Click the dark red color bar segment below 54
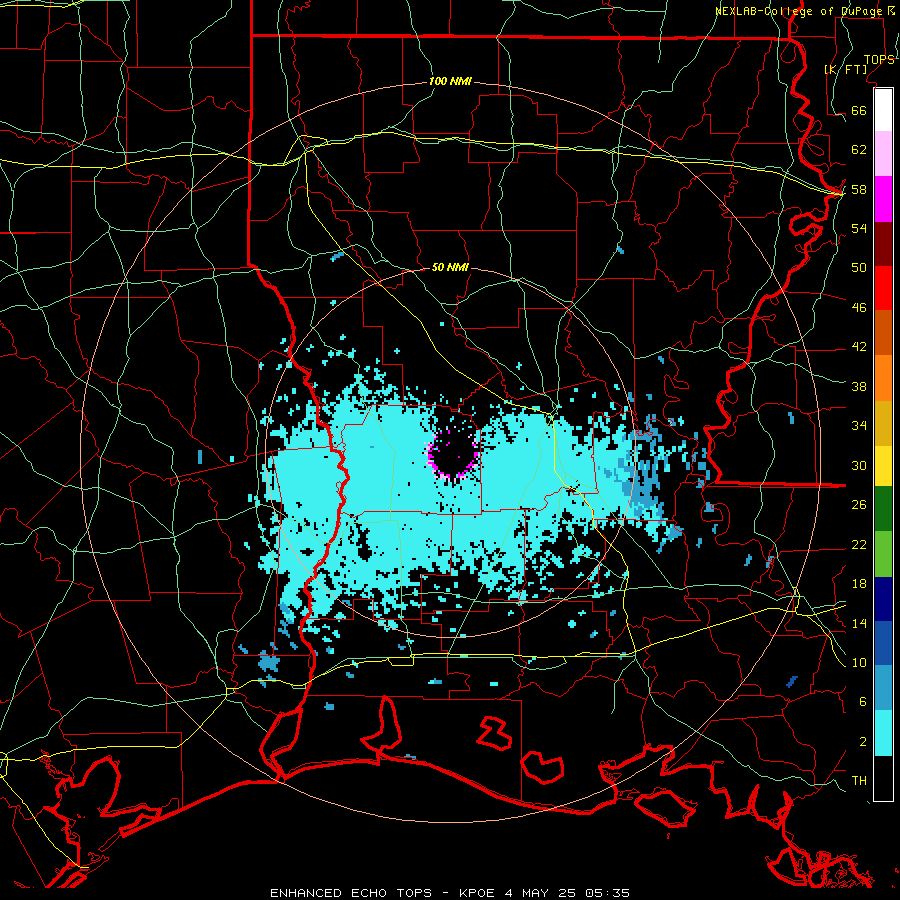 [883, 244]
